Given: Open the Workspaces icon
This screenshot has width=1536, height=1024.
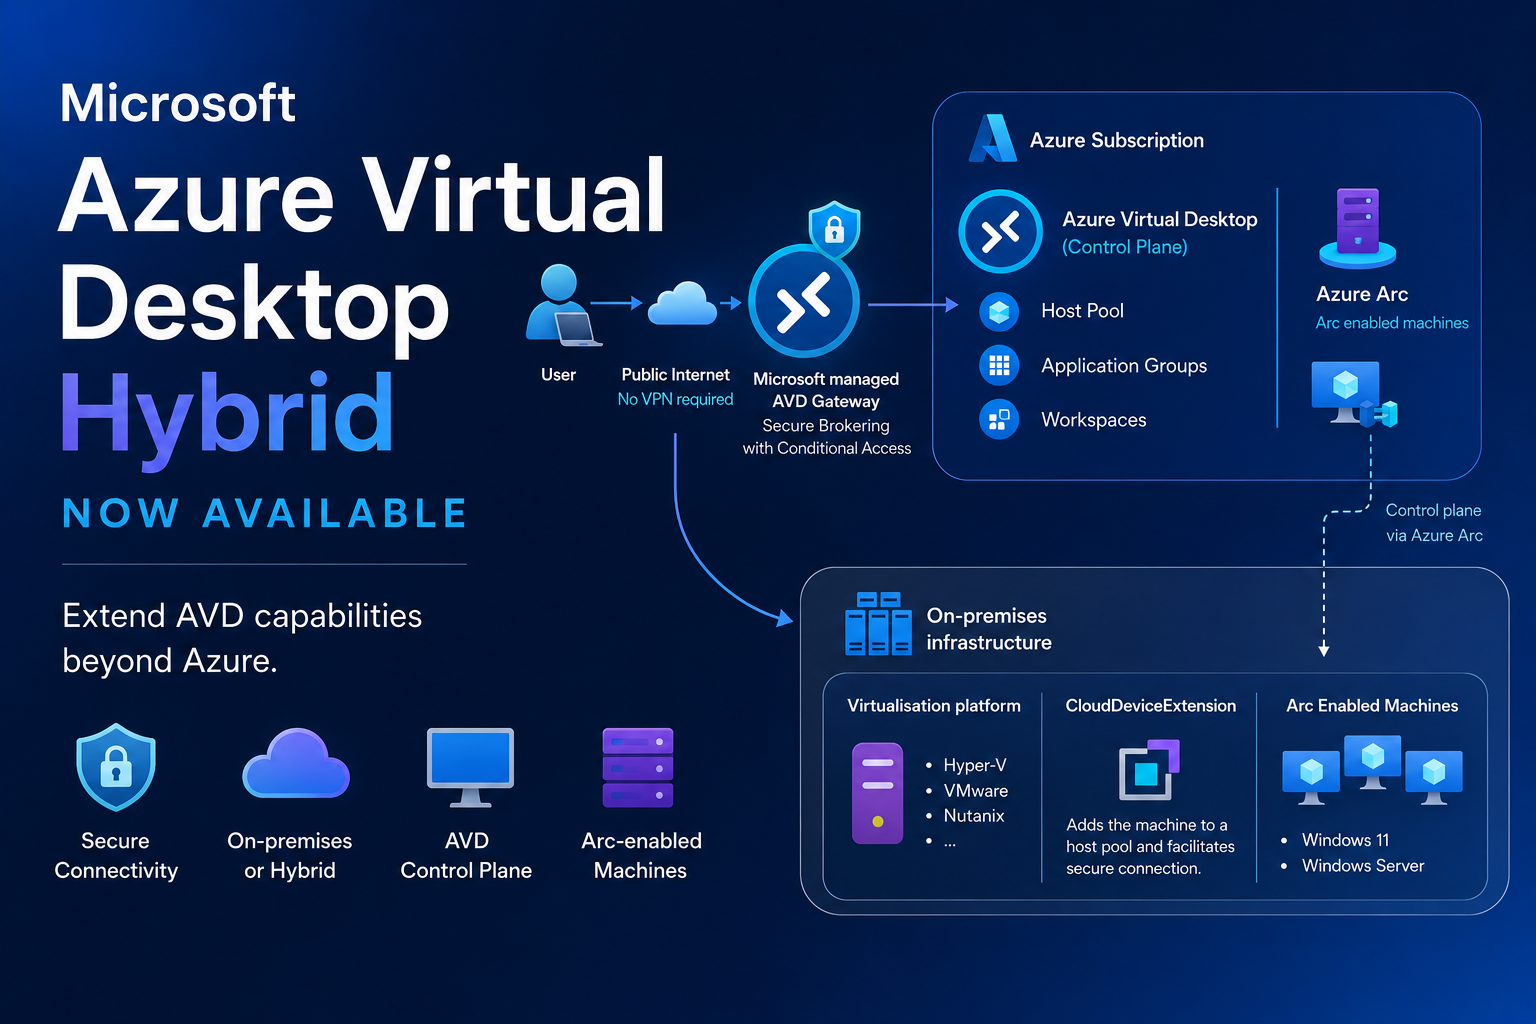Looking at the screenshot, I should pyautogui.click(x=998, y=419).
